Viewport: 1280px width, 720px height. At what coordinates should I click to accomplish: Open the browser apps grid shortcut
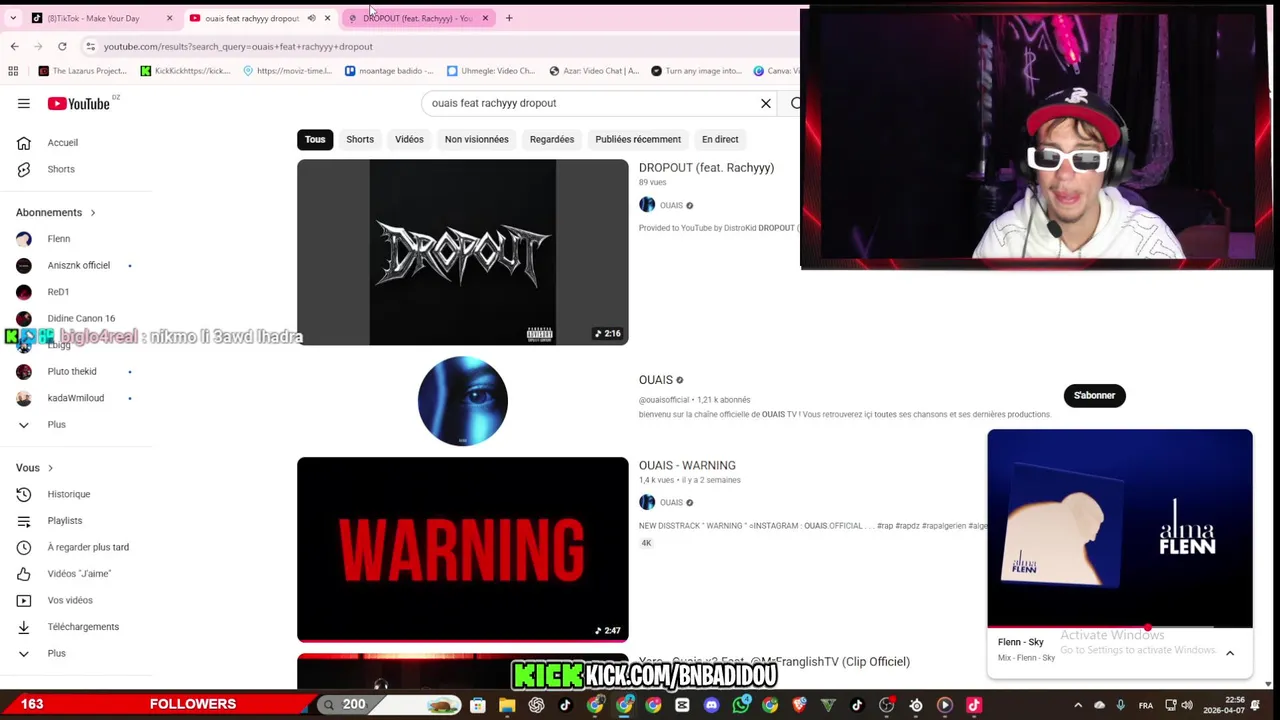pyautogui.click(x=13, y=71)
